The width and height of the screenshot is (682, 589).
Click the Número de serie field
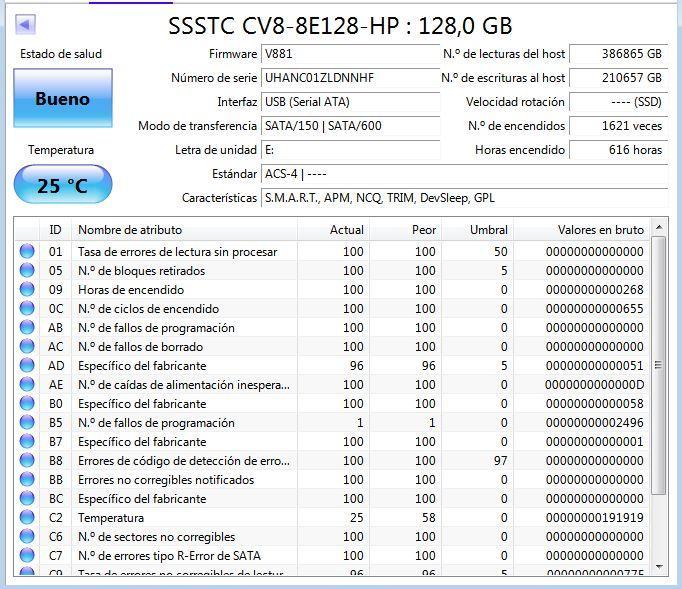[351, 78]
